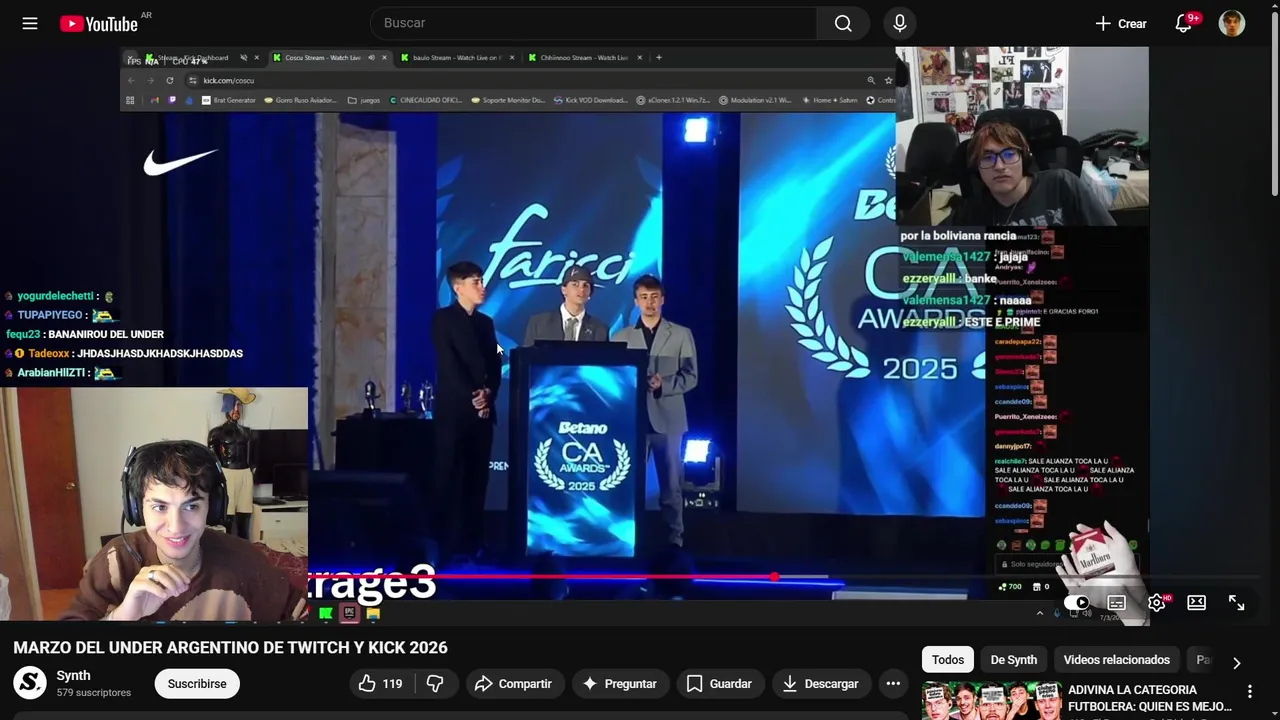The image size is (1280, 720).
Task: Toggle subtitles with the captions icon
Action: 1117,603
